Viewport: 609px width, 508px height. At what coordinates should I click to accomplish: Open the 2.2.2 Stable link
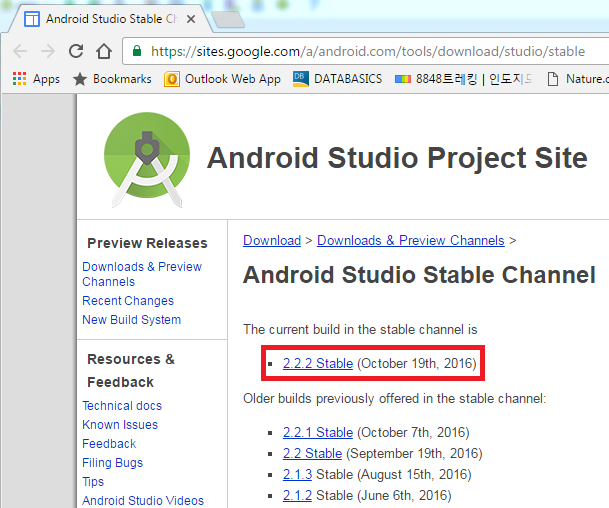coord(318,364)
